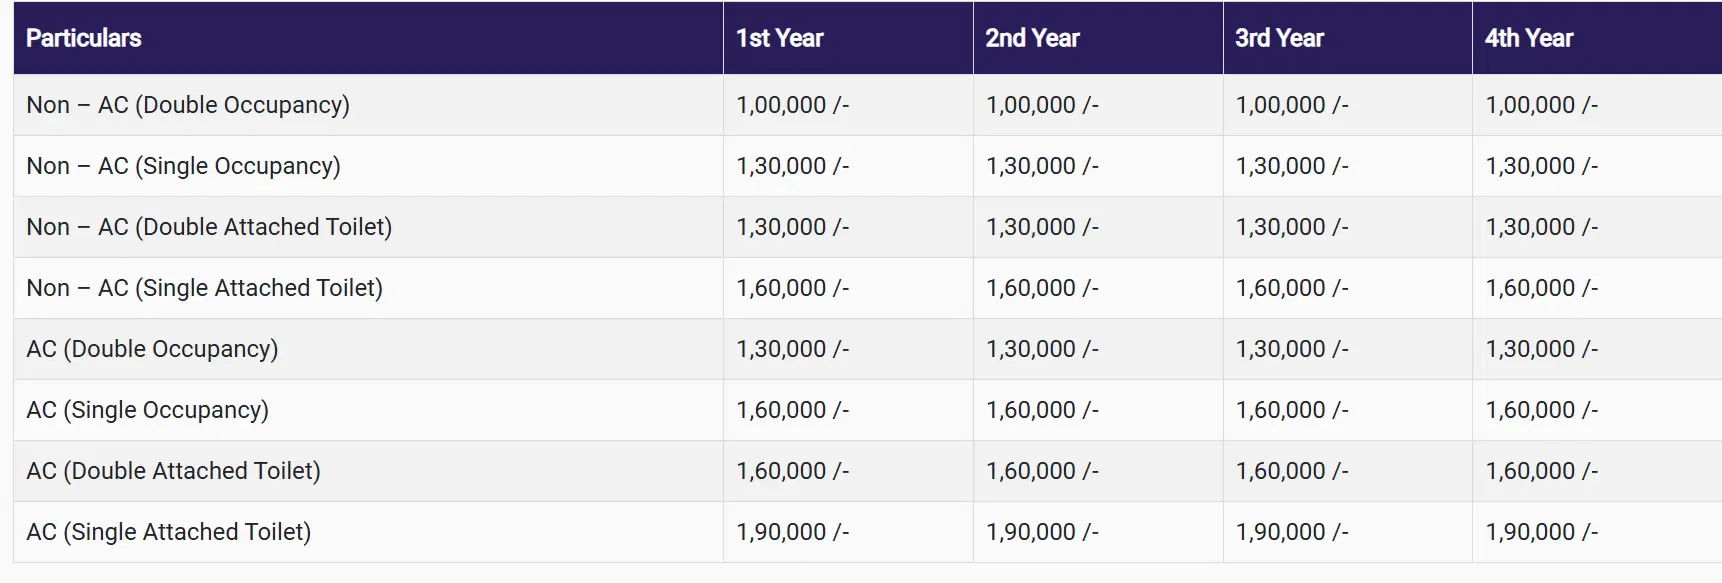The width and height of the screenshot is (1722, 583).
Task: Select the Non – AC (Double Occupancy) row label
Action: pos(188,105)
